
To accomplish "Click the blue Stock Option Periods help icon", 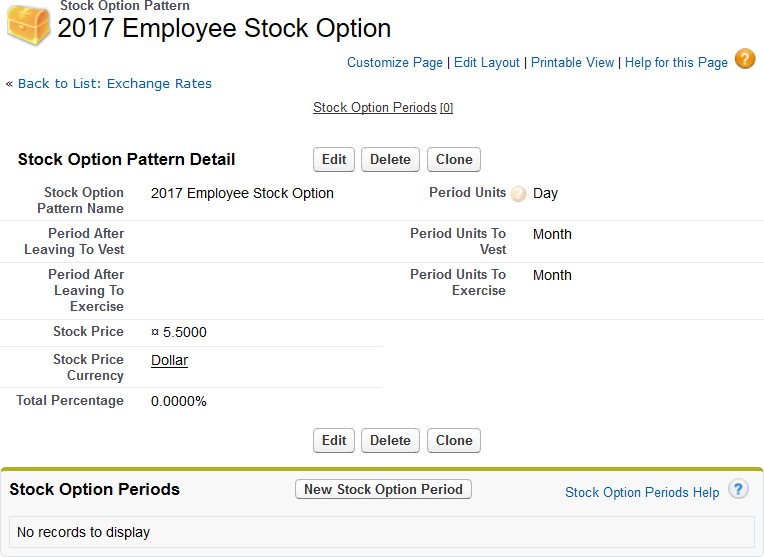I will (738, 489).
